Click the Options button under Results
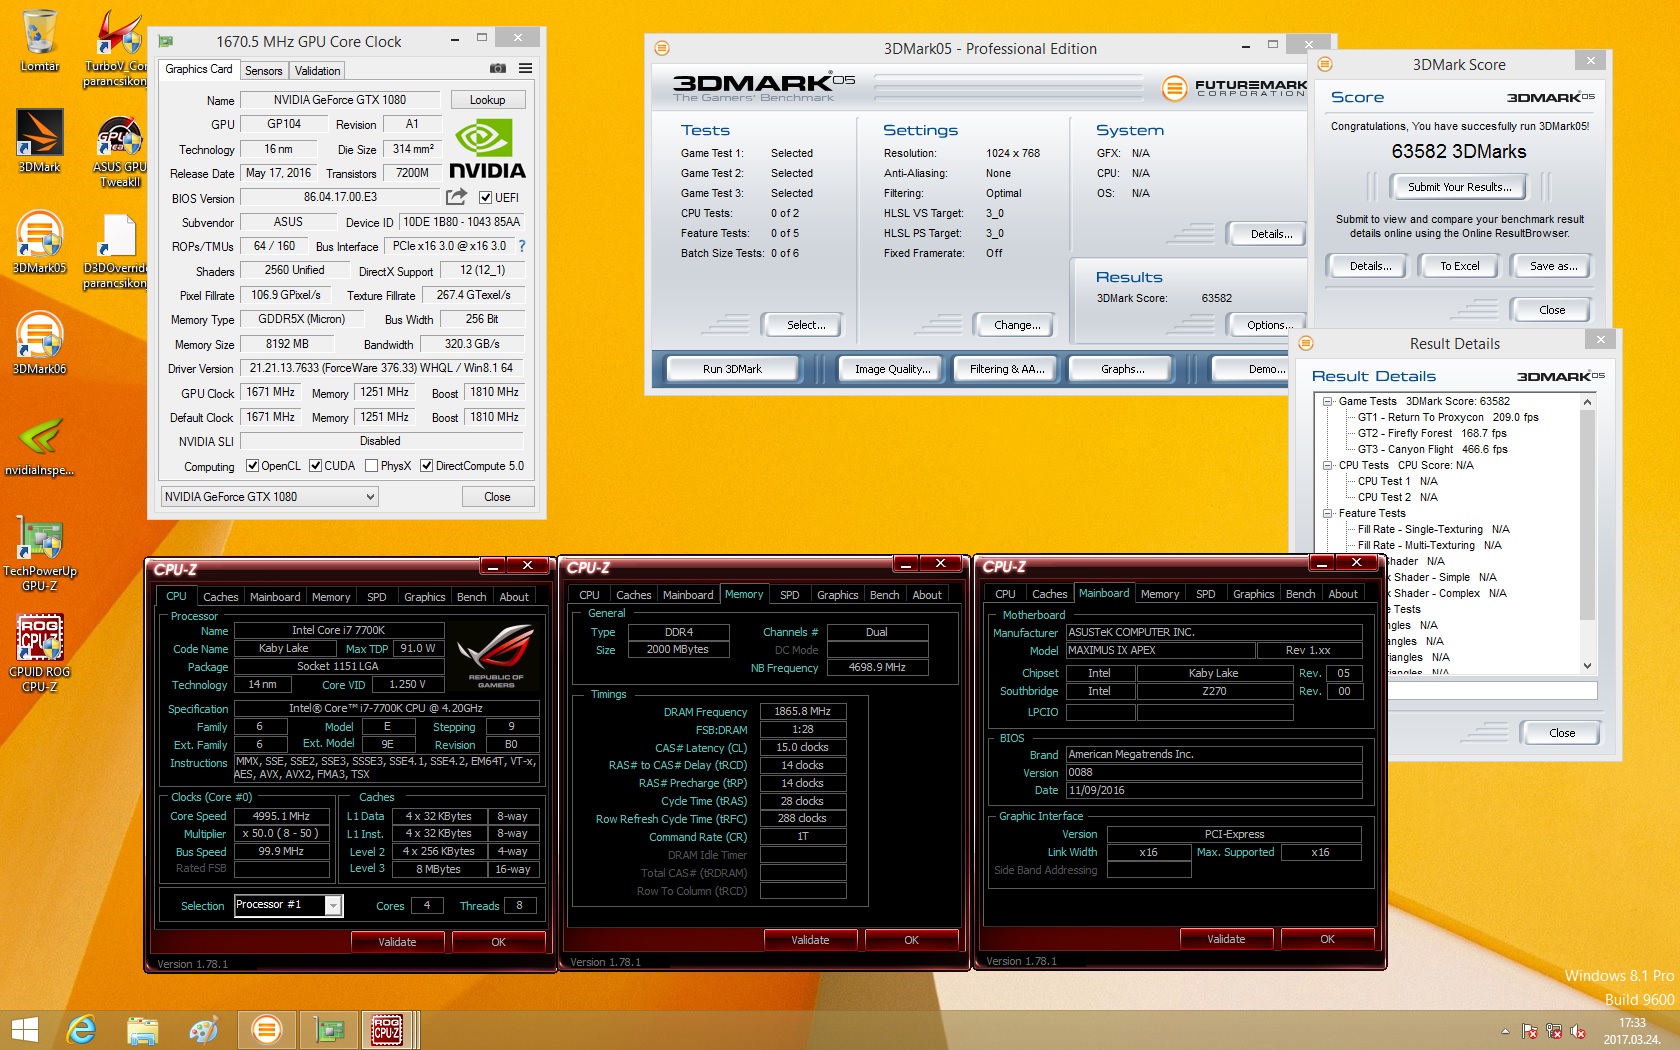 [x=1267, y=325]
